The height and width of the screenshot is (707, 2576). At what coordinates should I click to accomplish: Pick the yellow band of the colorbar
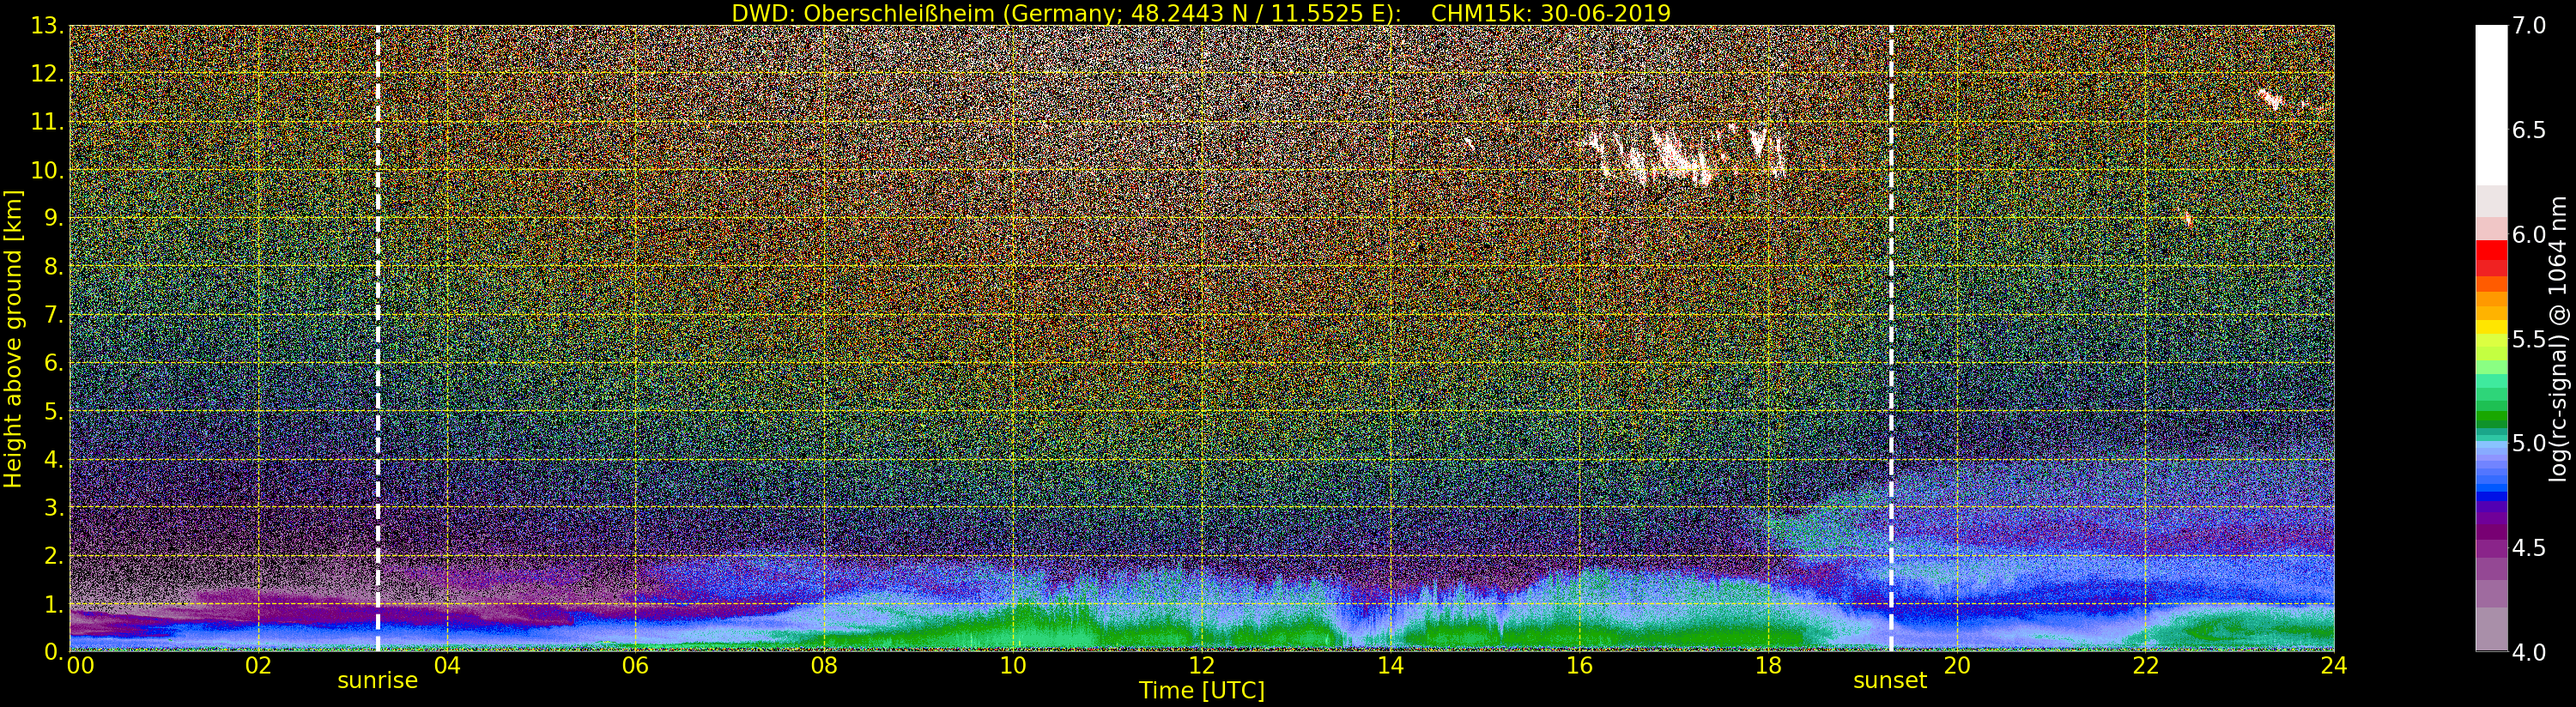coord(2491,327)
